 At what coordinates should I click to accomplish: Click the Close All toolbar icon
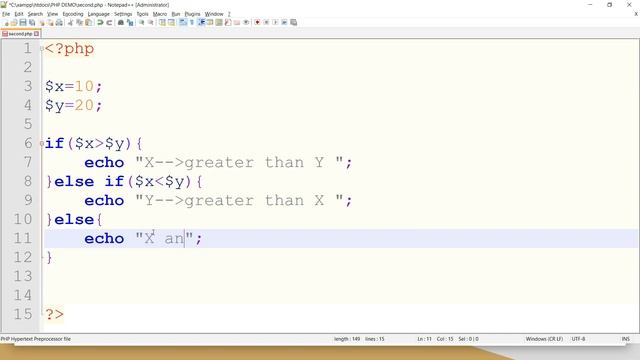pos(51,22)
